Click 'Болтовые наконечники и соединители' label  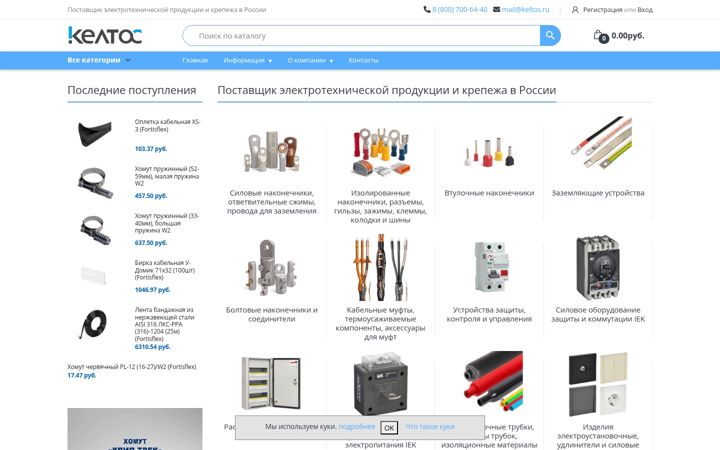(271, 315)
